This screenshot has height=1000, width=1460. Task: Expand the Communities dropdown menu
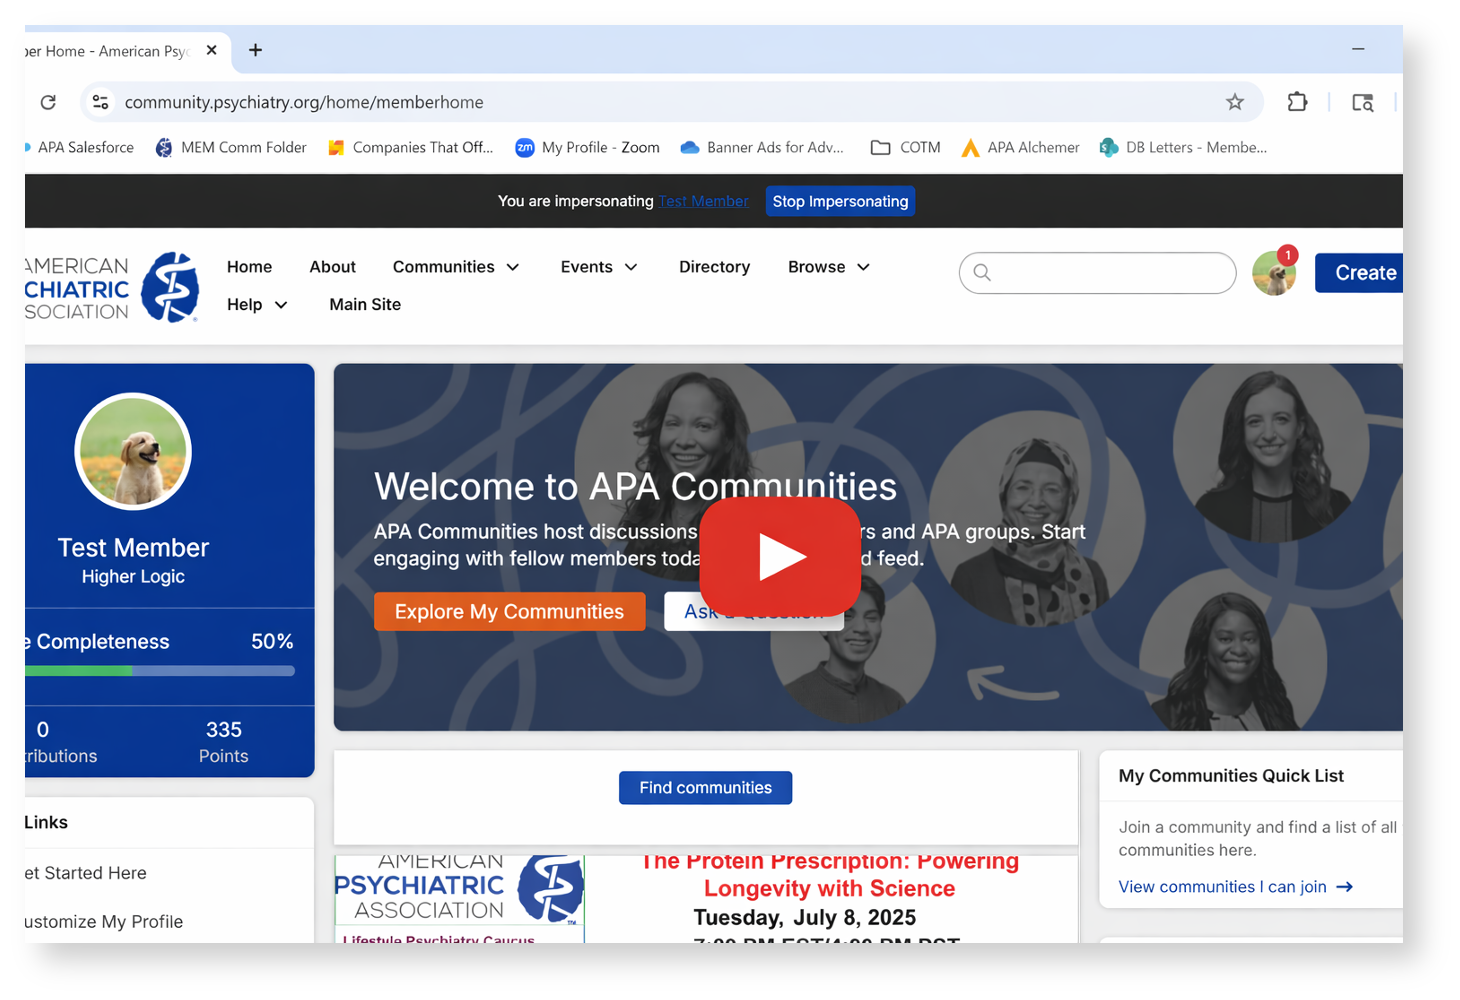tap(456, 267)
